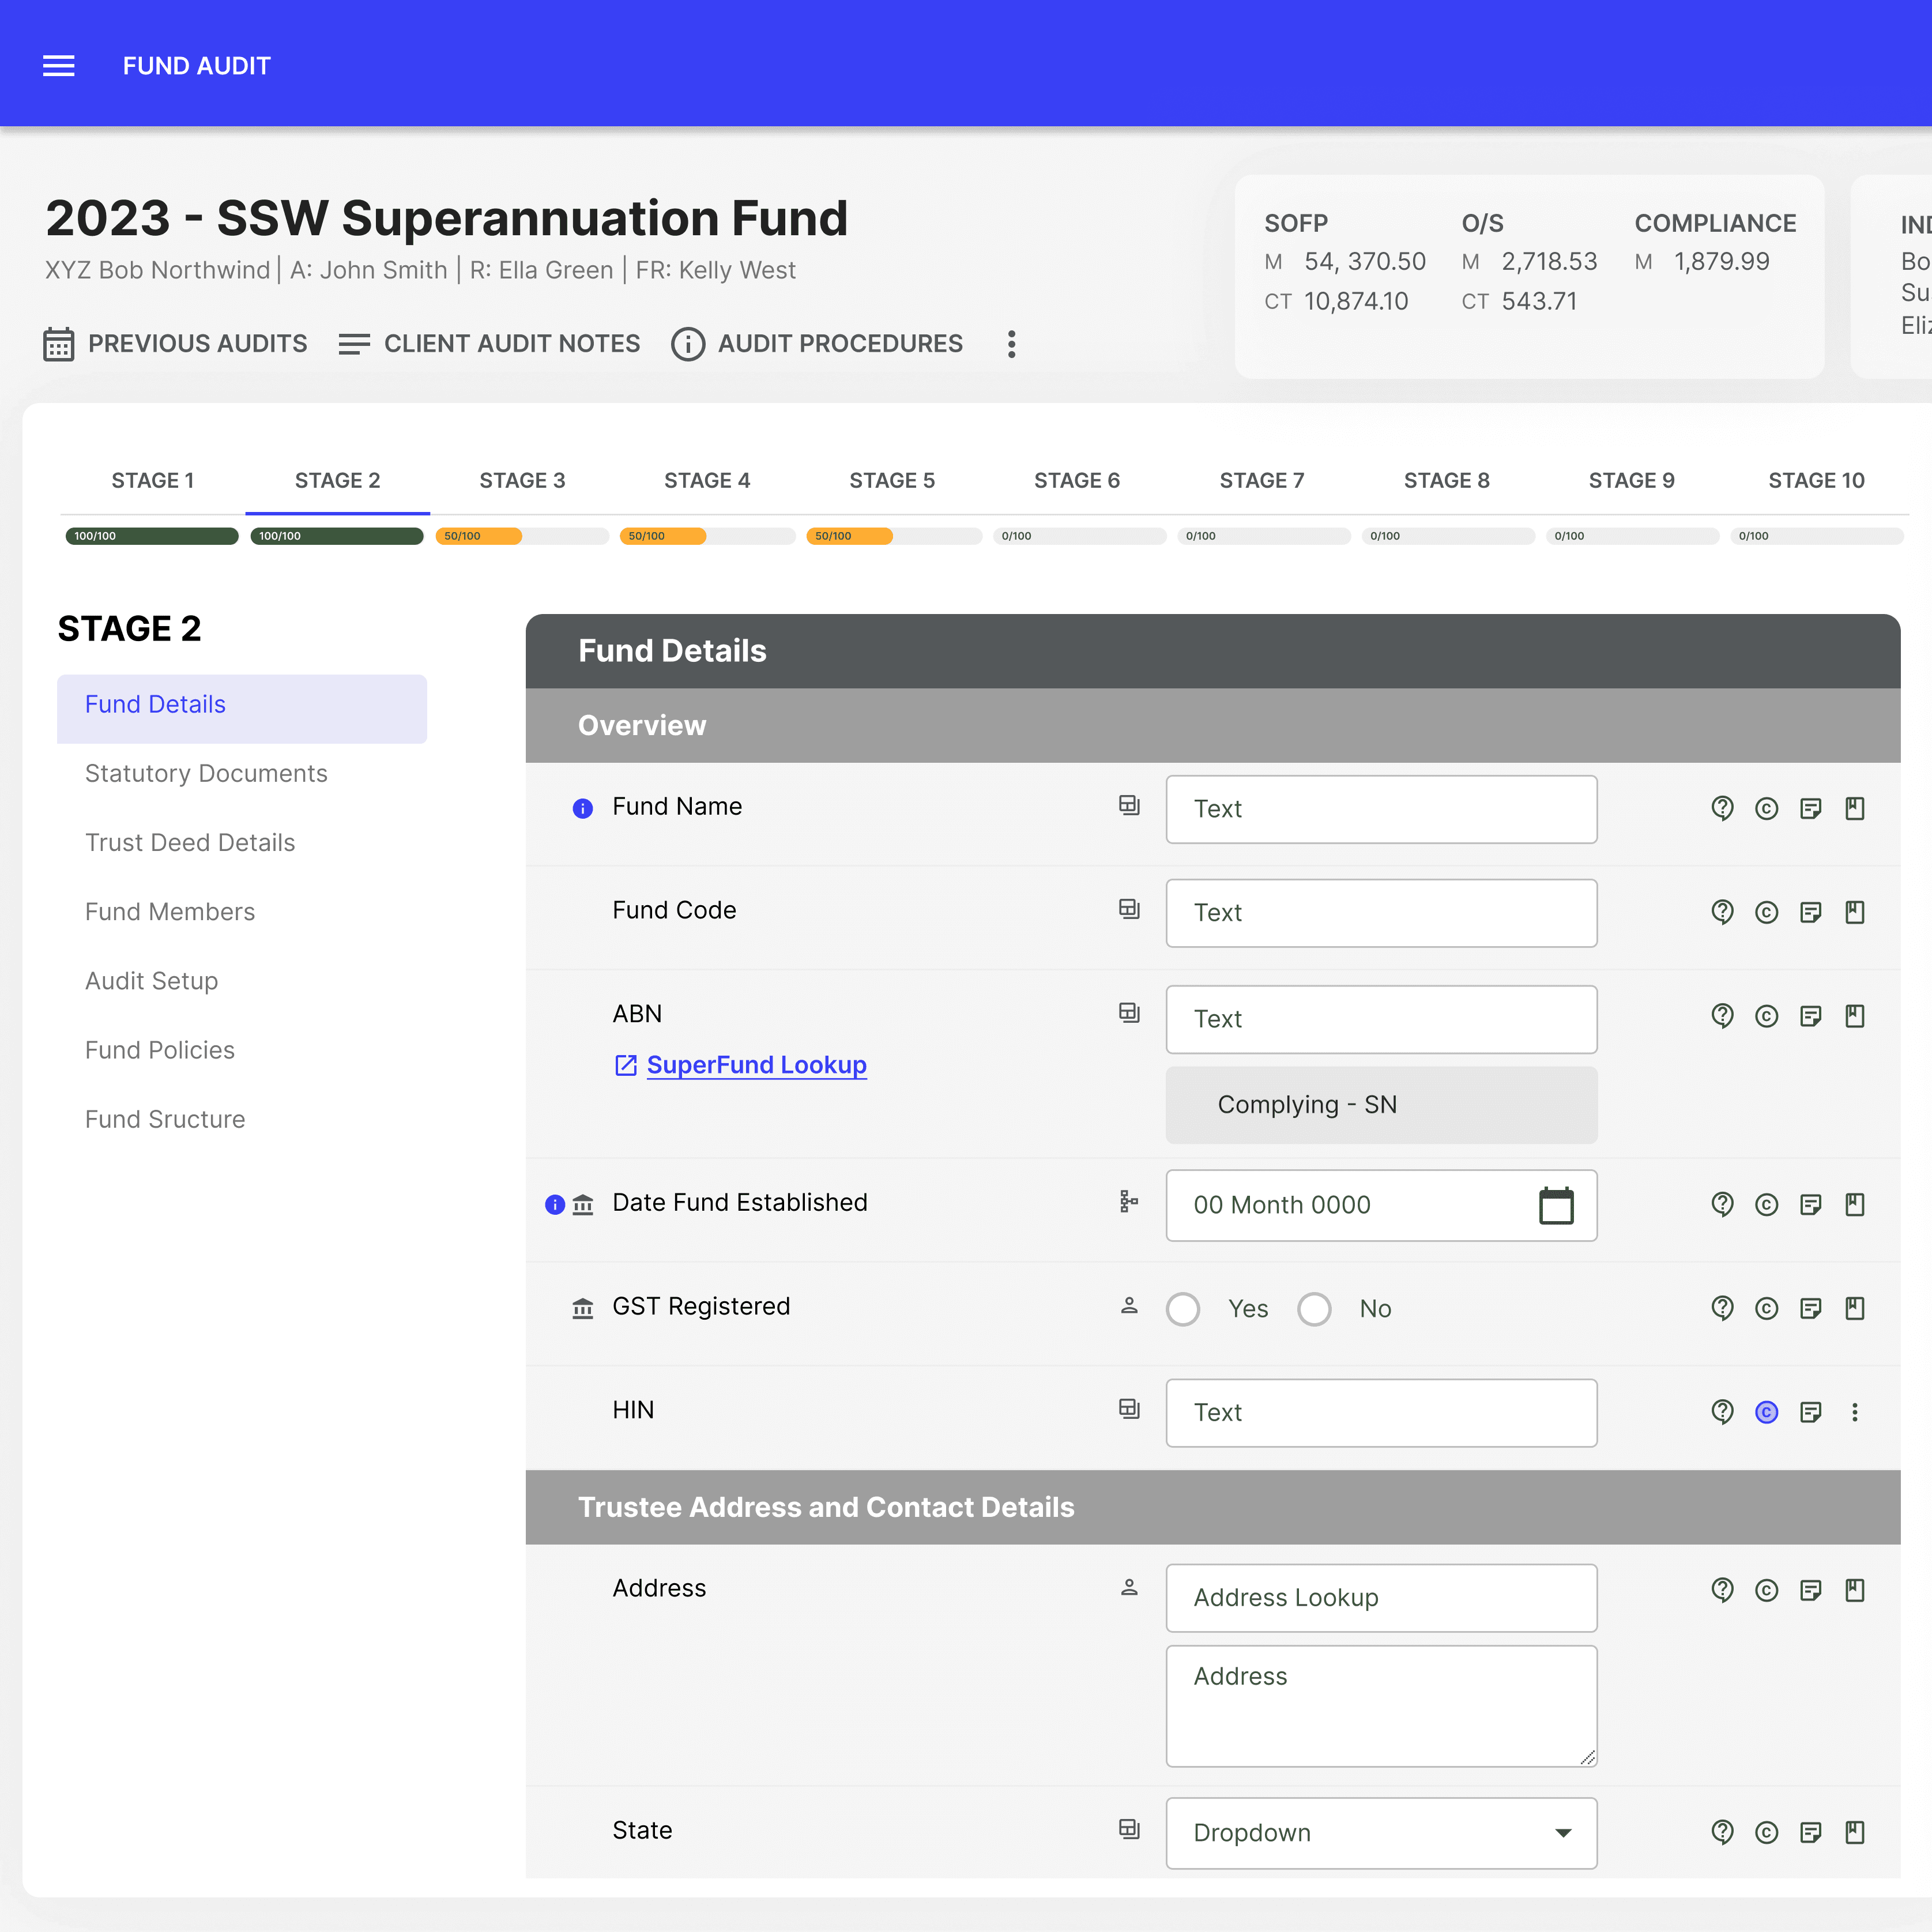The image size is (1932, 1932).
Task: Click the Stage 3 50/100 progress bar
Action: [x=522, y=536]
